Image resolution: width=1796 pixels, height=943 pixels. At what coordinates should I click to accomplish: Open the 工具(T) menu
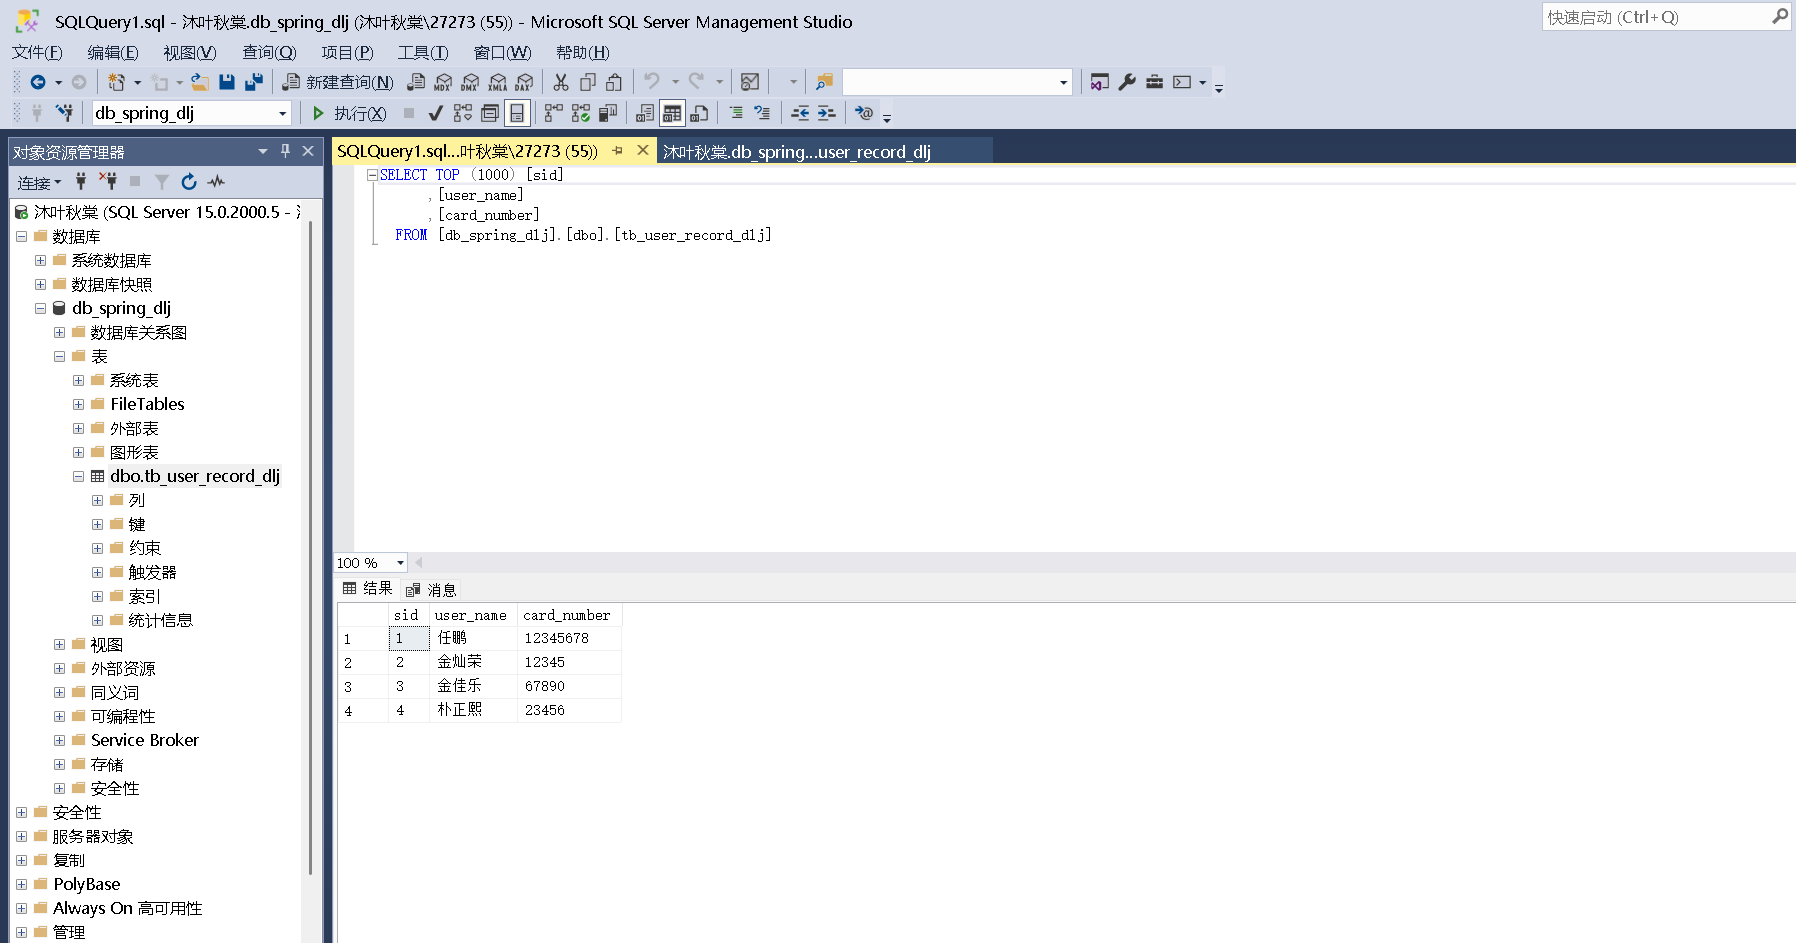click(x=423, y=52)
